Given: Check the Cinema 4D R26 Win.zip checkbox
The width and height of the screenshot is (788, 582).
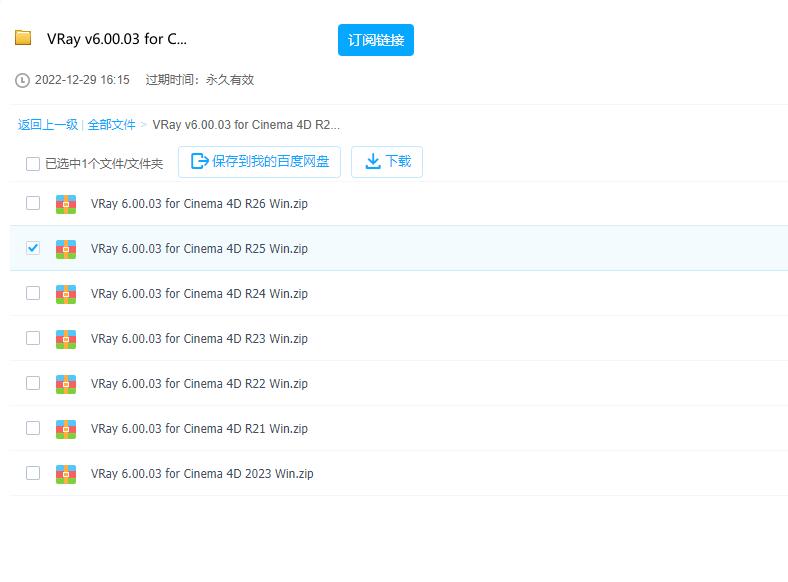Looking at the screenshot, I should [33, 203].
